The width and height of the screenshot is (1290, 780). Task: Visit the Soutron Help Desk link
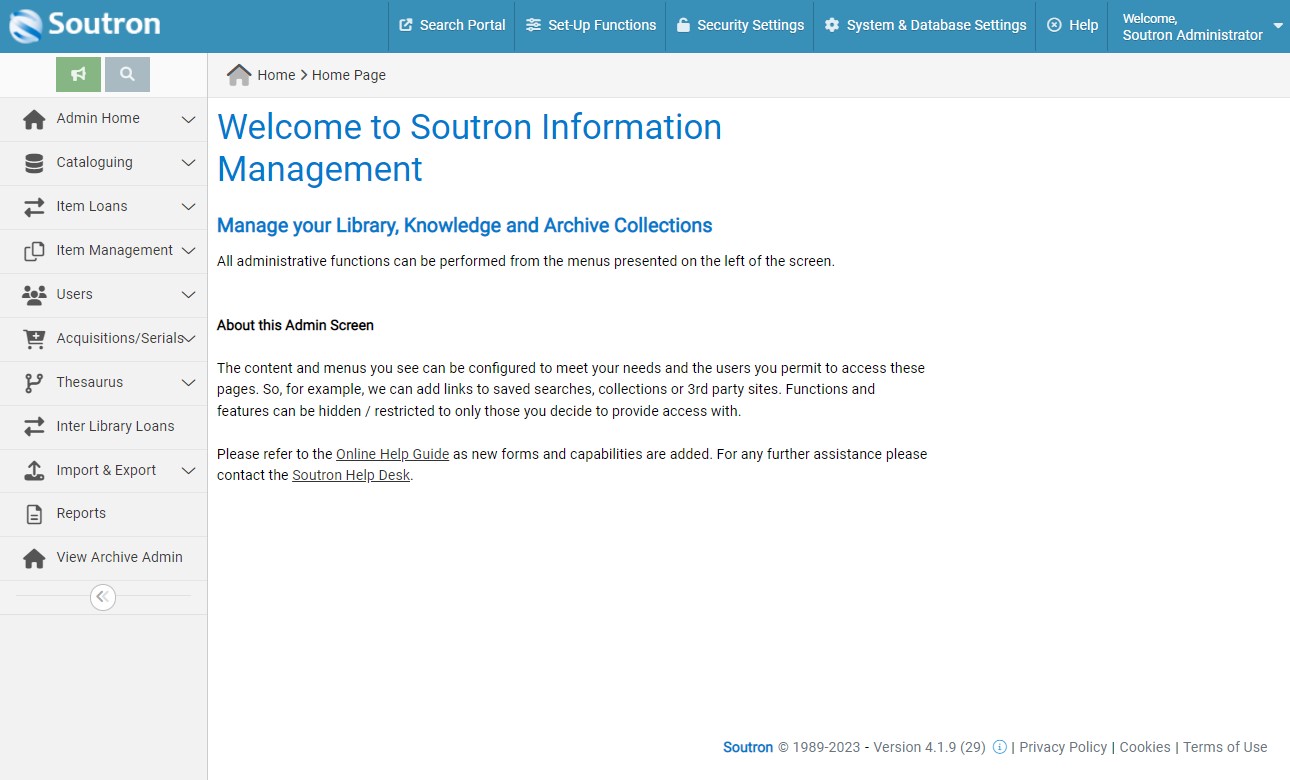(350, 475)
